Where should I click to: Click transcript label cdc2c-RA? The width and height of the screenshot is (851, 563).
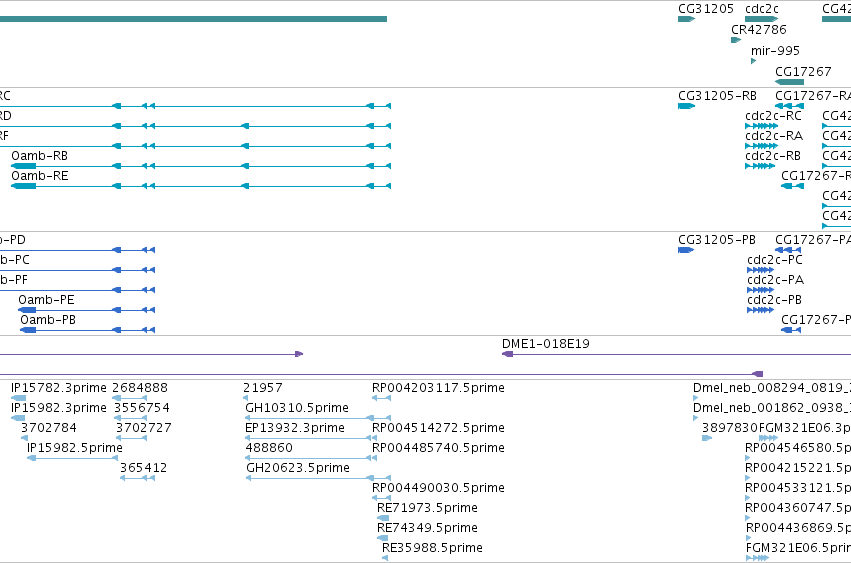point(773,136)
